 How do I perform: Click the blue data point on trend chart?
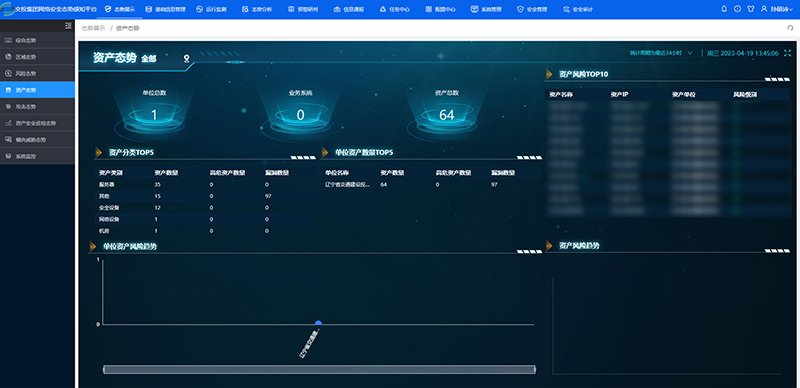[x=318, y=323]
